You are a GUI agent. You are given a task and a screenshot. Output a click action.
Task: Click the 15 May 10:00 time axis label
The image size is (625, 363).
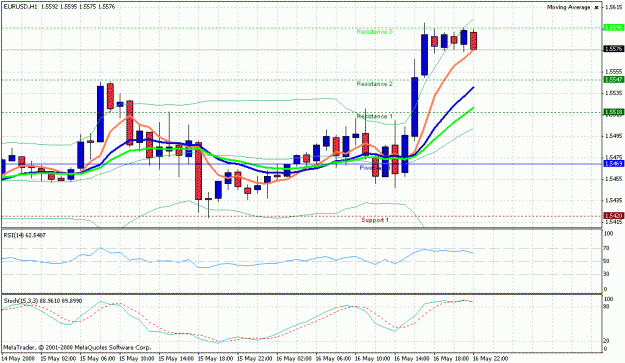137,359
